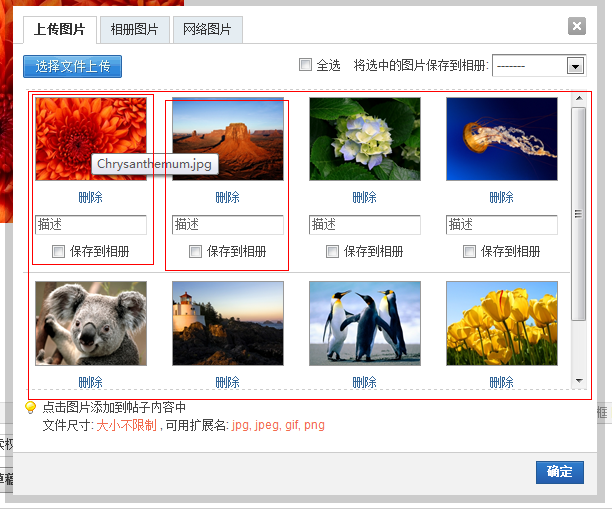Open the album selection dropdown

[575, 66]
